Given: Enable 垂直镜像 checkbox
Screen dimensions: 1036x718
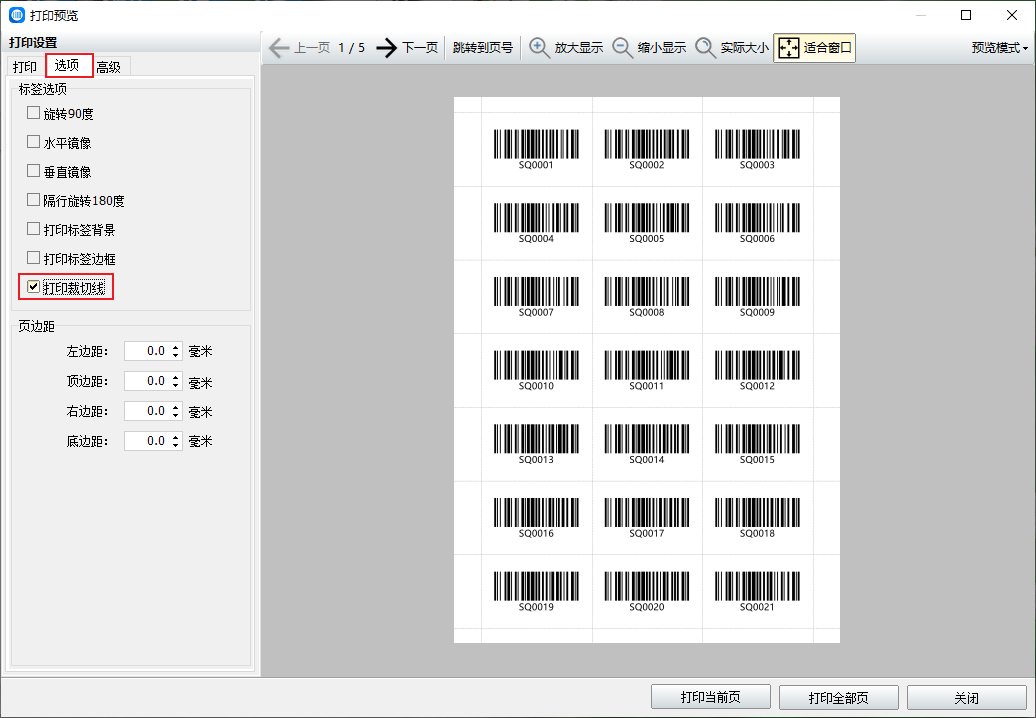Looking at the screenshot, I should 34,171.
